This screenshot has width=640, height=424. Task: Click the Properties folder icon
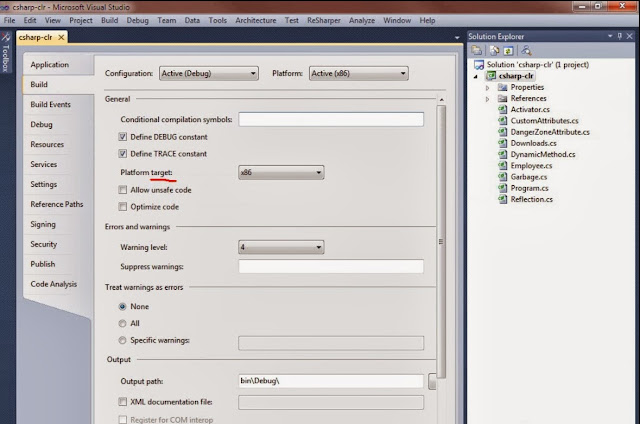pos(502,87)
